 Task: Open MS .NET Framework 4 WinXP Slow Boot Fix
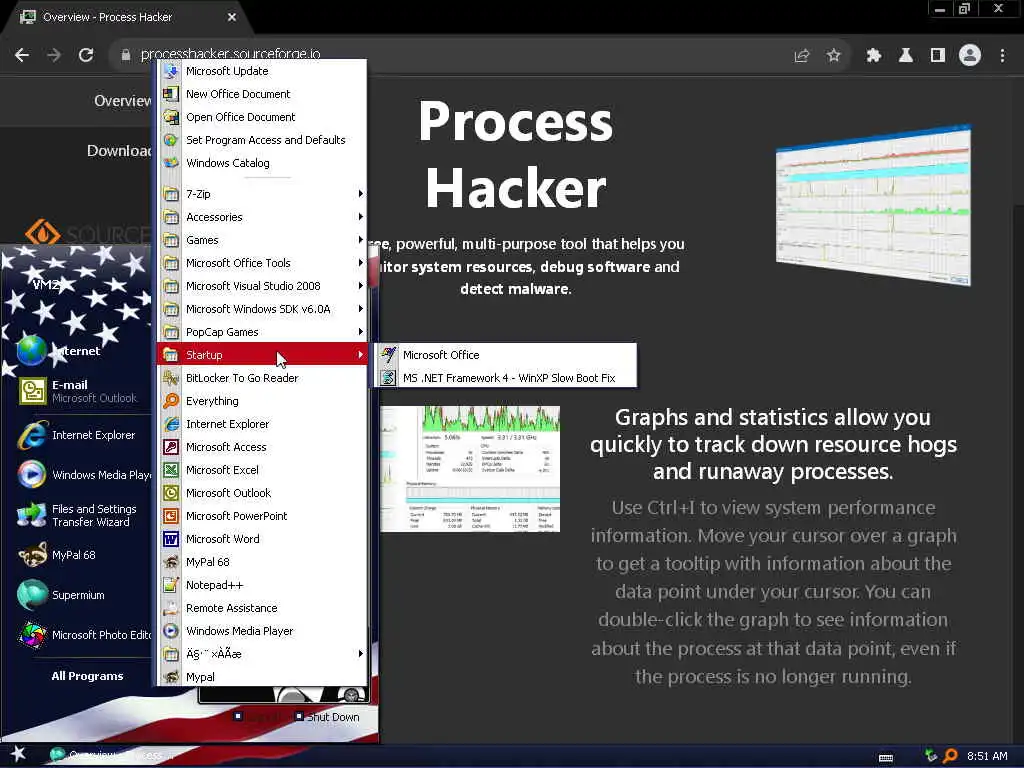(505, 377)
